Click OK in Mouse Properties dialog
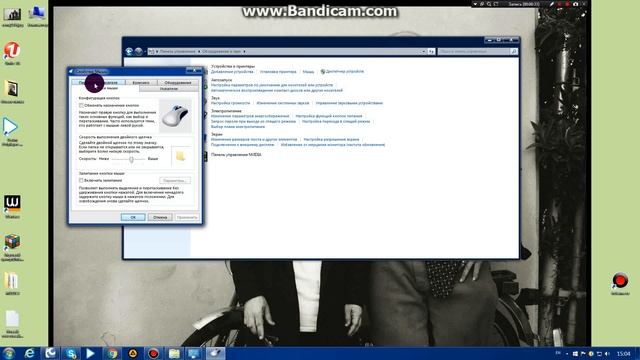Screen dimensions: 640x360 point(133,217)
